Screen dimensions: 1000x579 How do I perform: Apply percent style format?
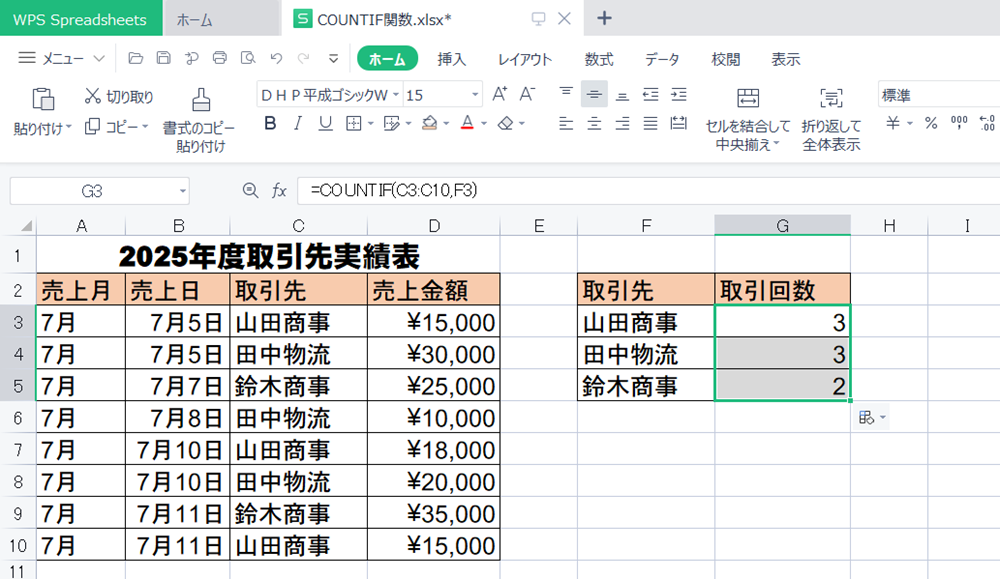click(931, 123)
